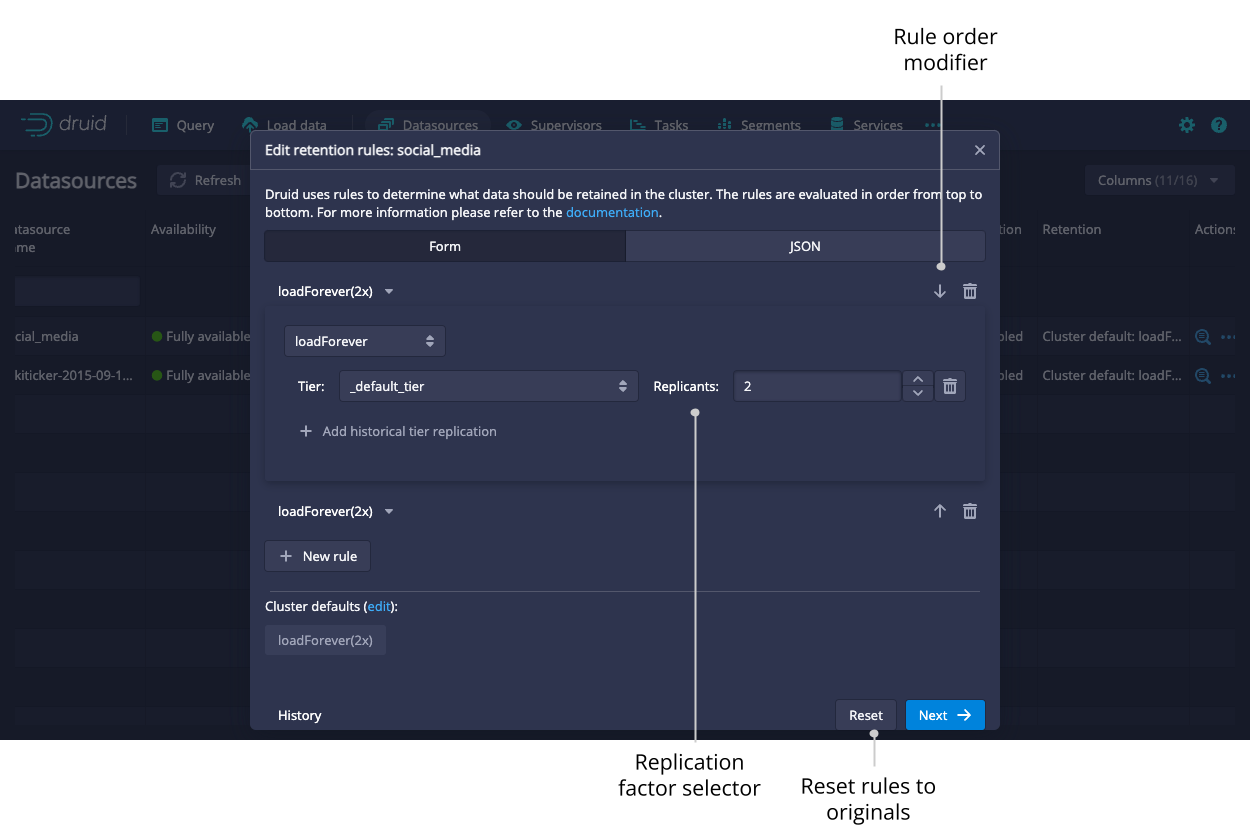The height and width of the screenshot is (840, 1250).
Task: Click the Next button
Action: click(x=945, y=715)
